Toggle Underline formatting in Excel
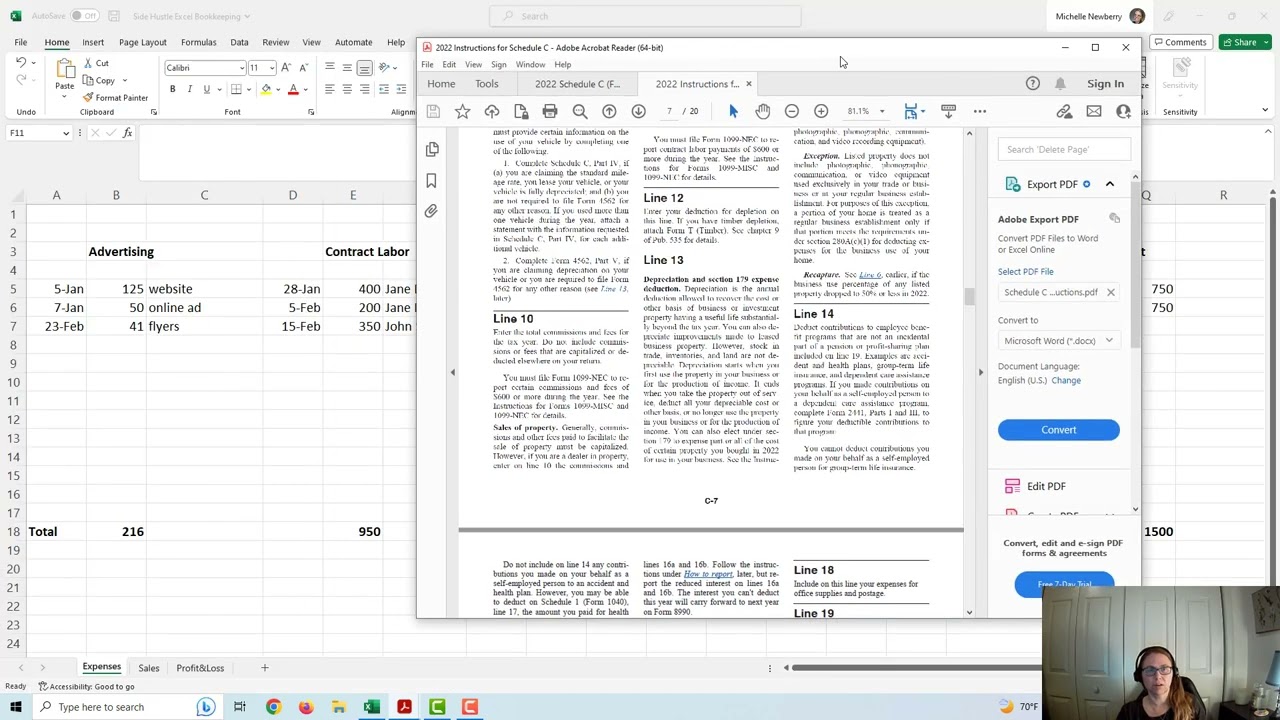This screenshot has width=1280, height=720. click(206, 89)
